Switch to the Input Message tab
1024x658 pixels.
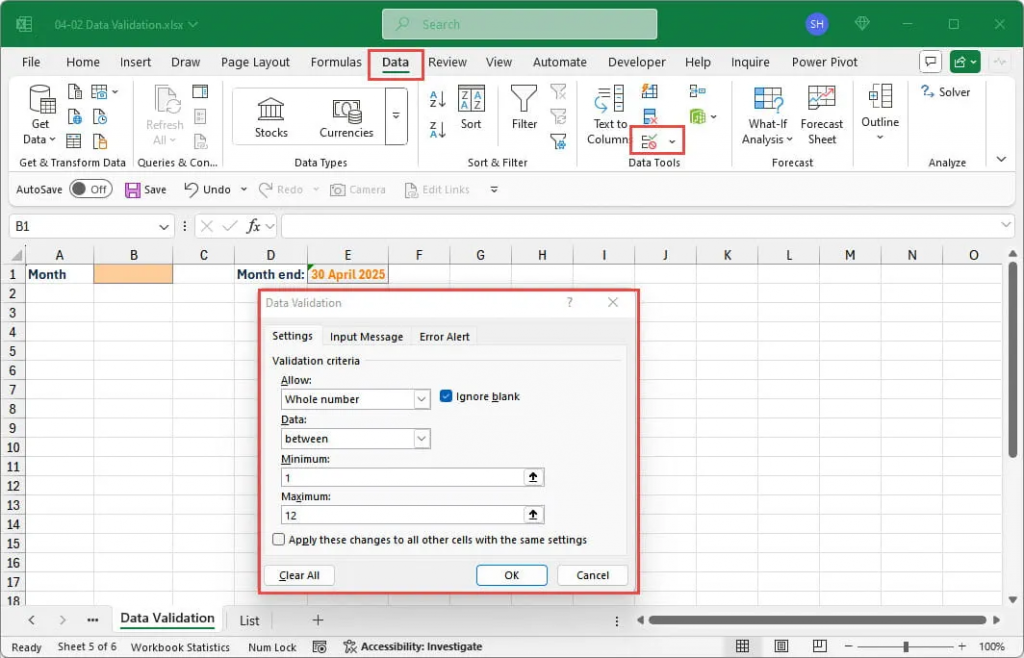click(366, 337)
